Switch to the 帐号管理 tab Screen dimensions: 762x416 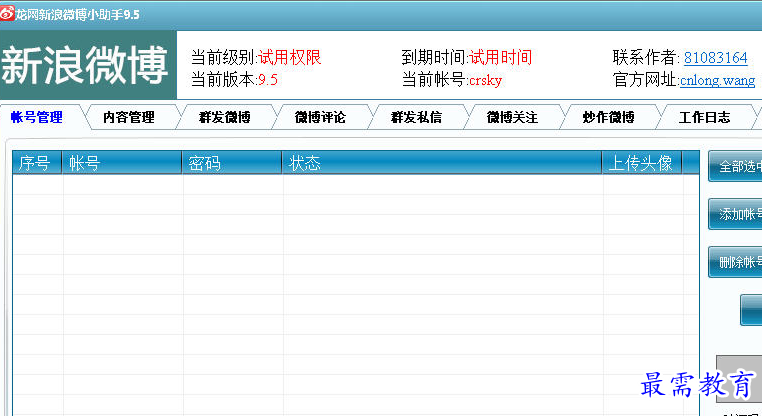(x=37, y=117)
